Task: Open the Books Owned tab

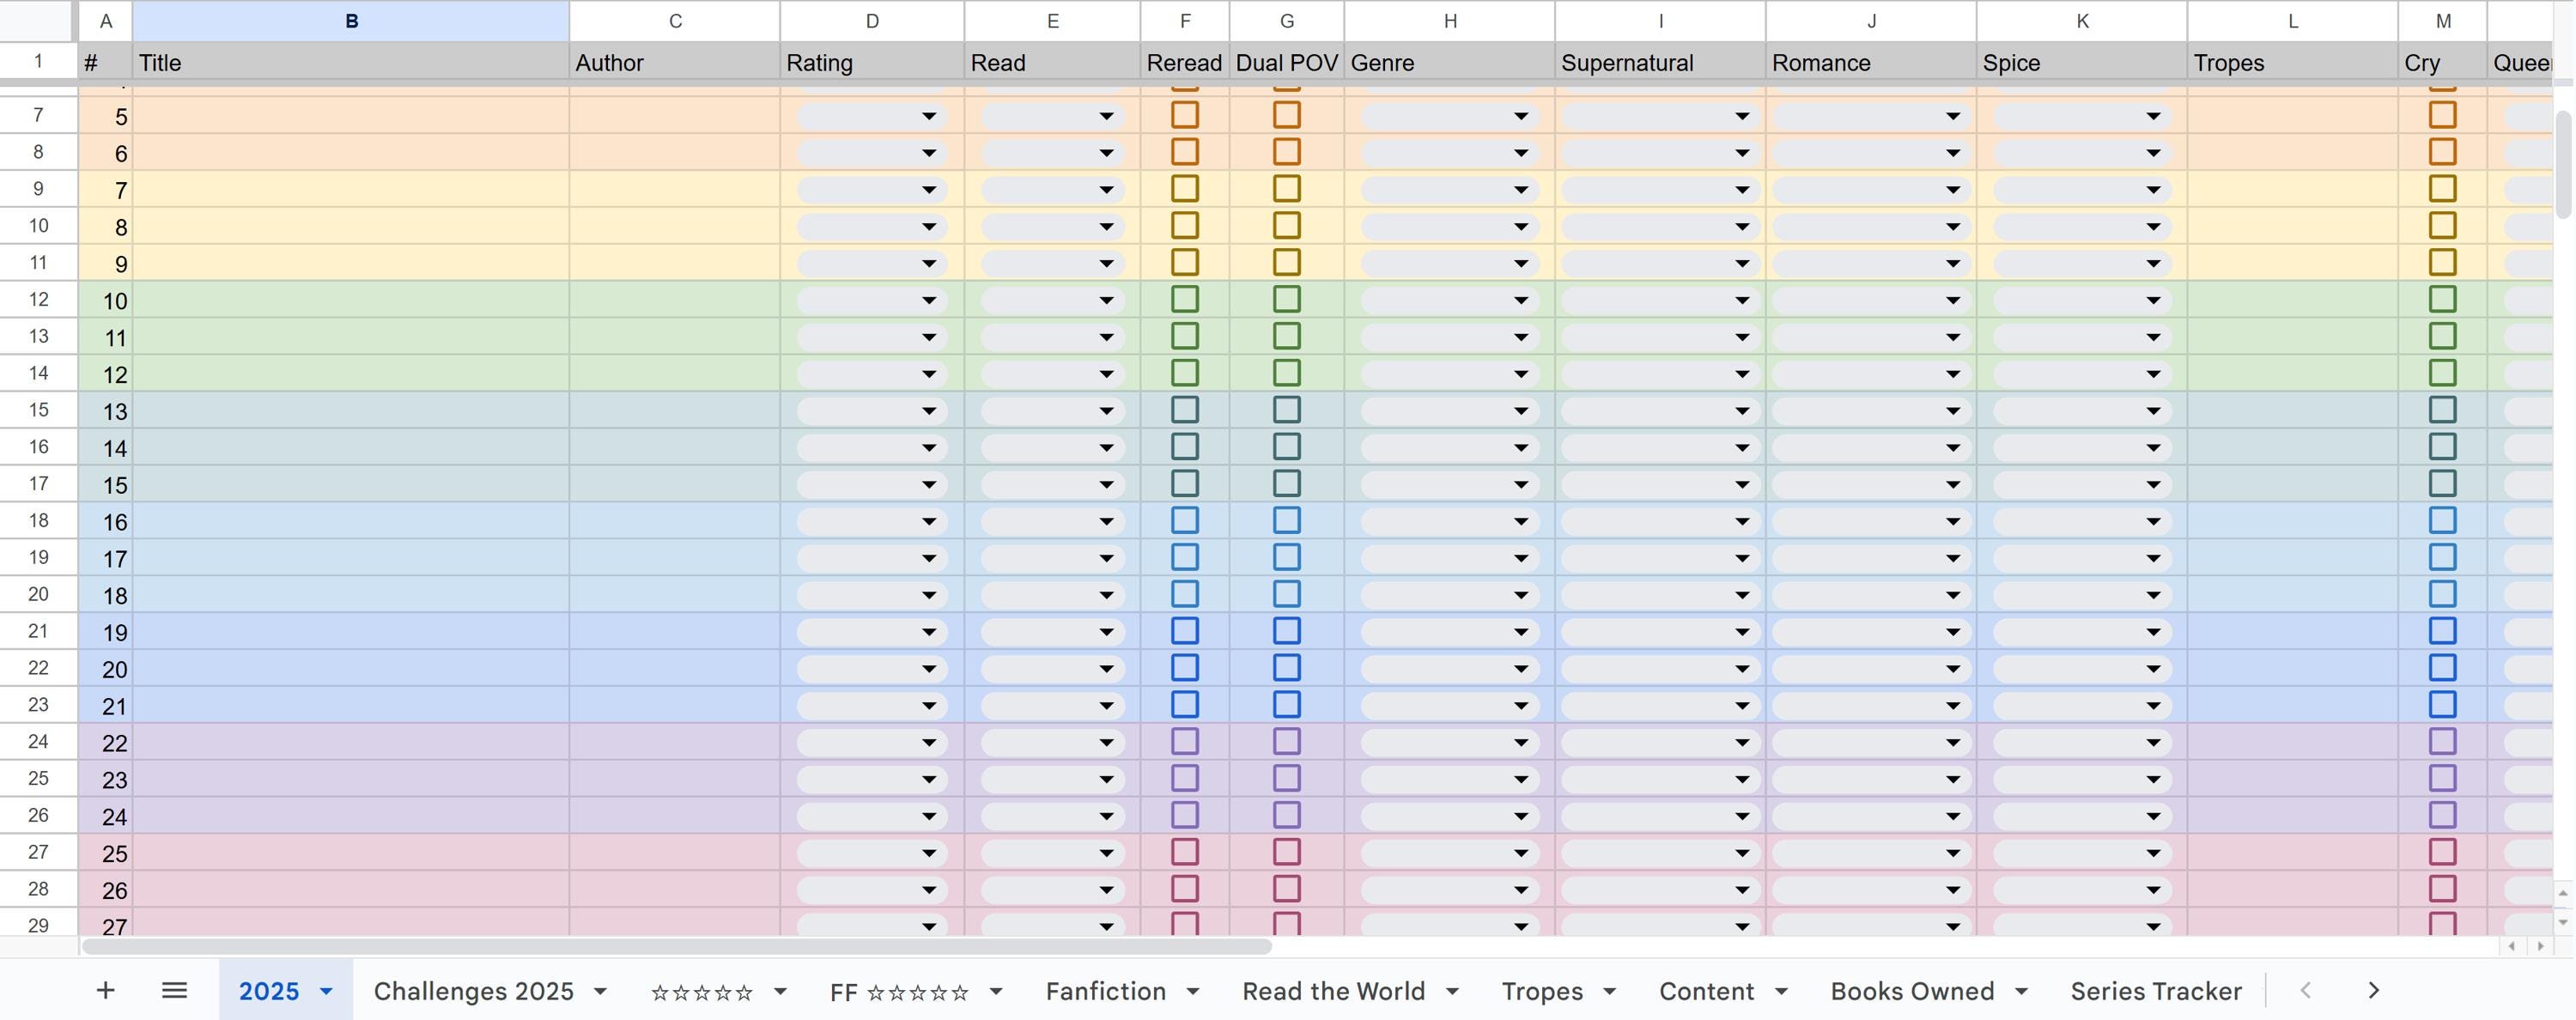Action: coord(1910,991)
